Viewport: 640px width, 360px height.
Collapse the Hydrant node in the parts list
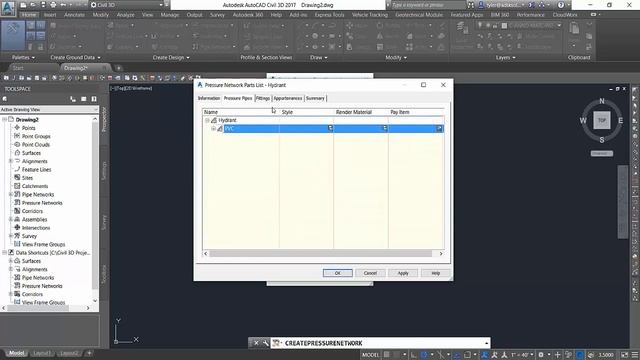click(207, 120)
